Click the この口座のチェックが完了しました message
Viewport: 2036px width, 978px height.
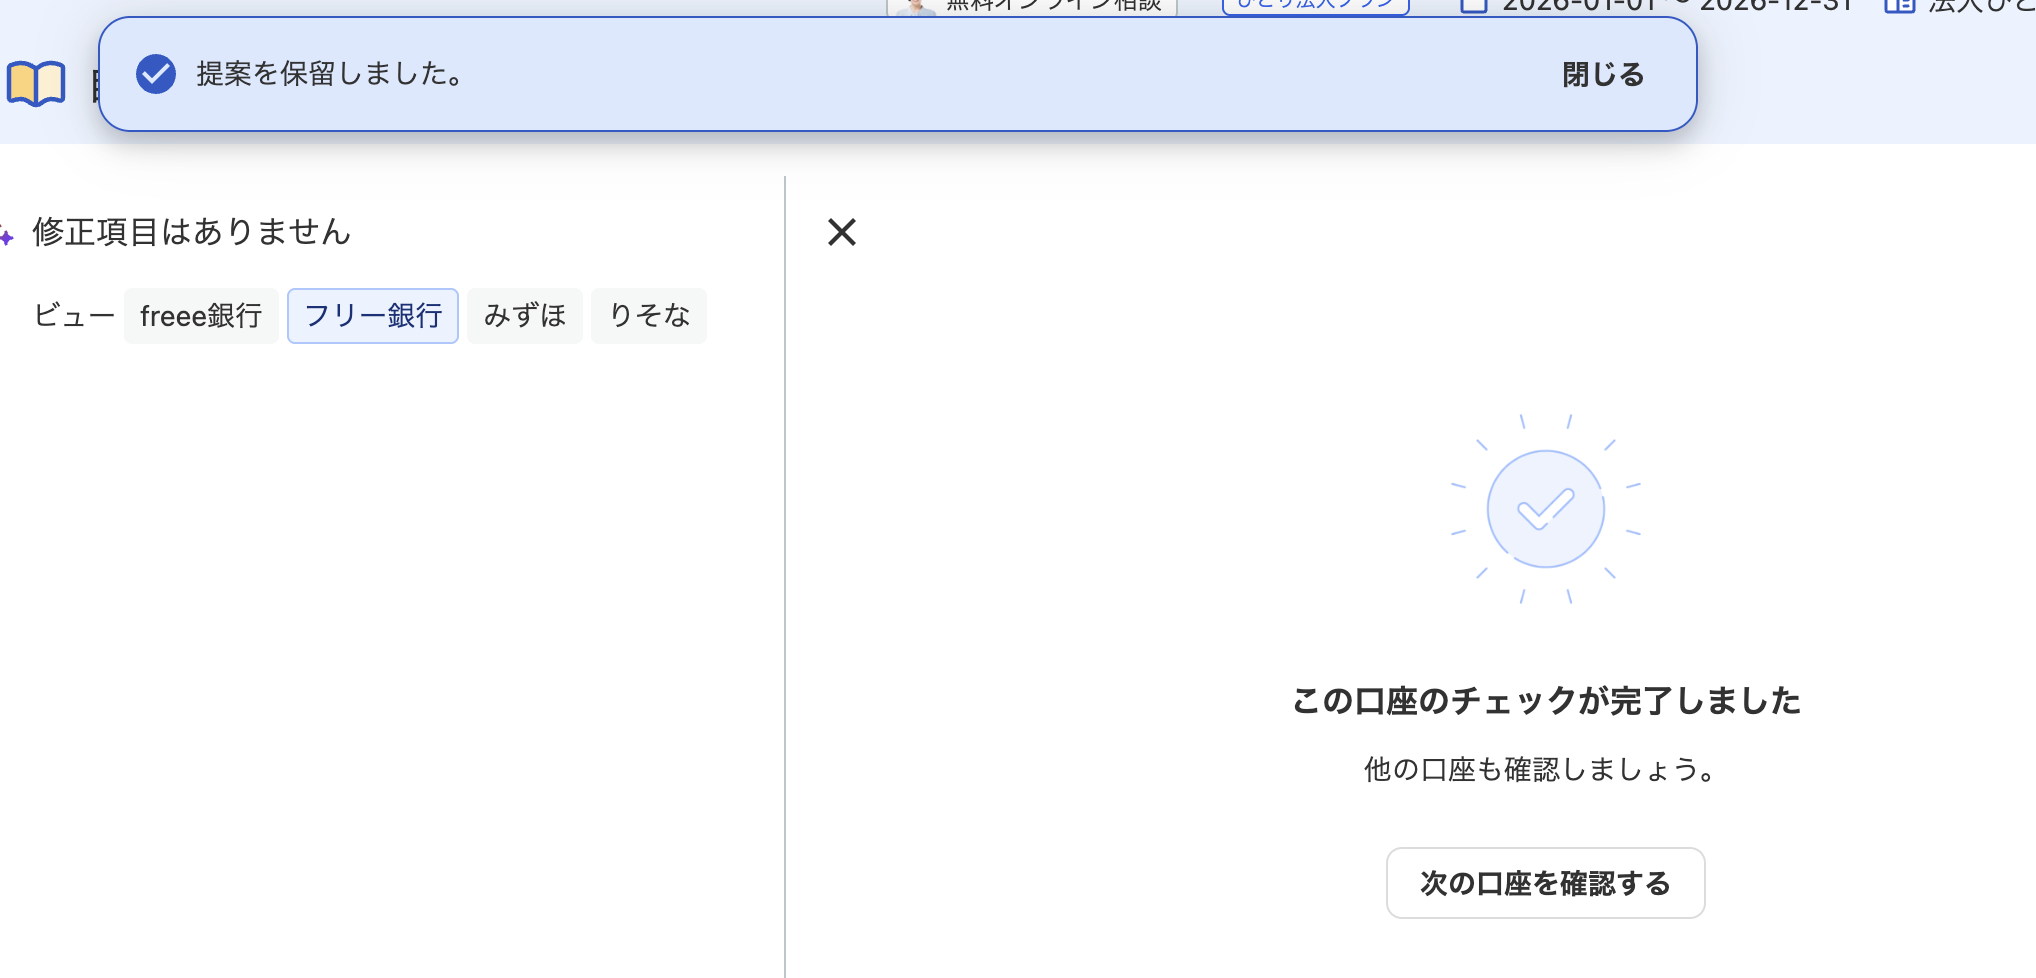(x=1546, y=701)
